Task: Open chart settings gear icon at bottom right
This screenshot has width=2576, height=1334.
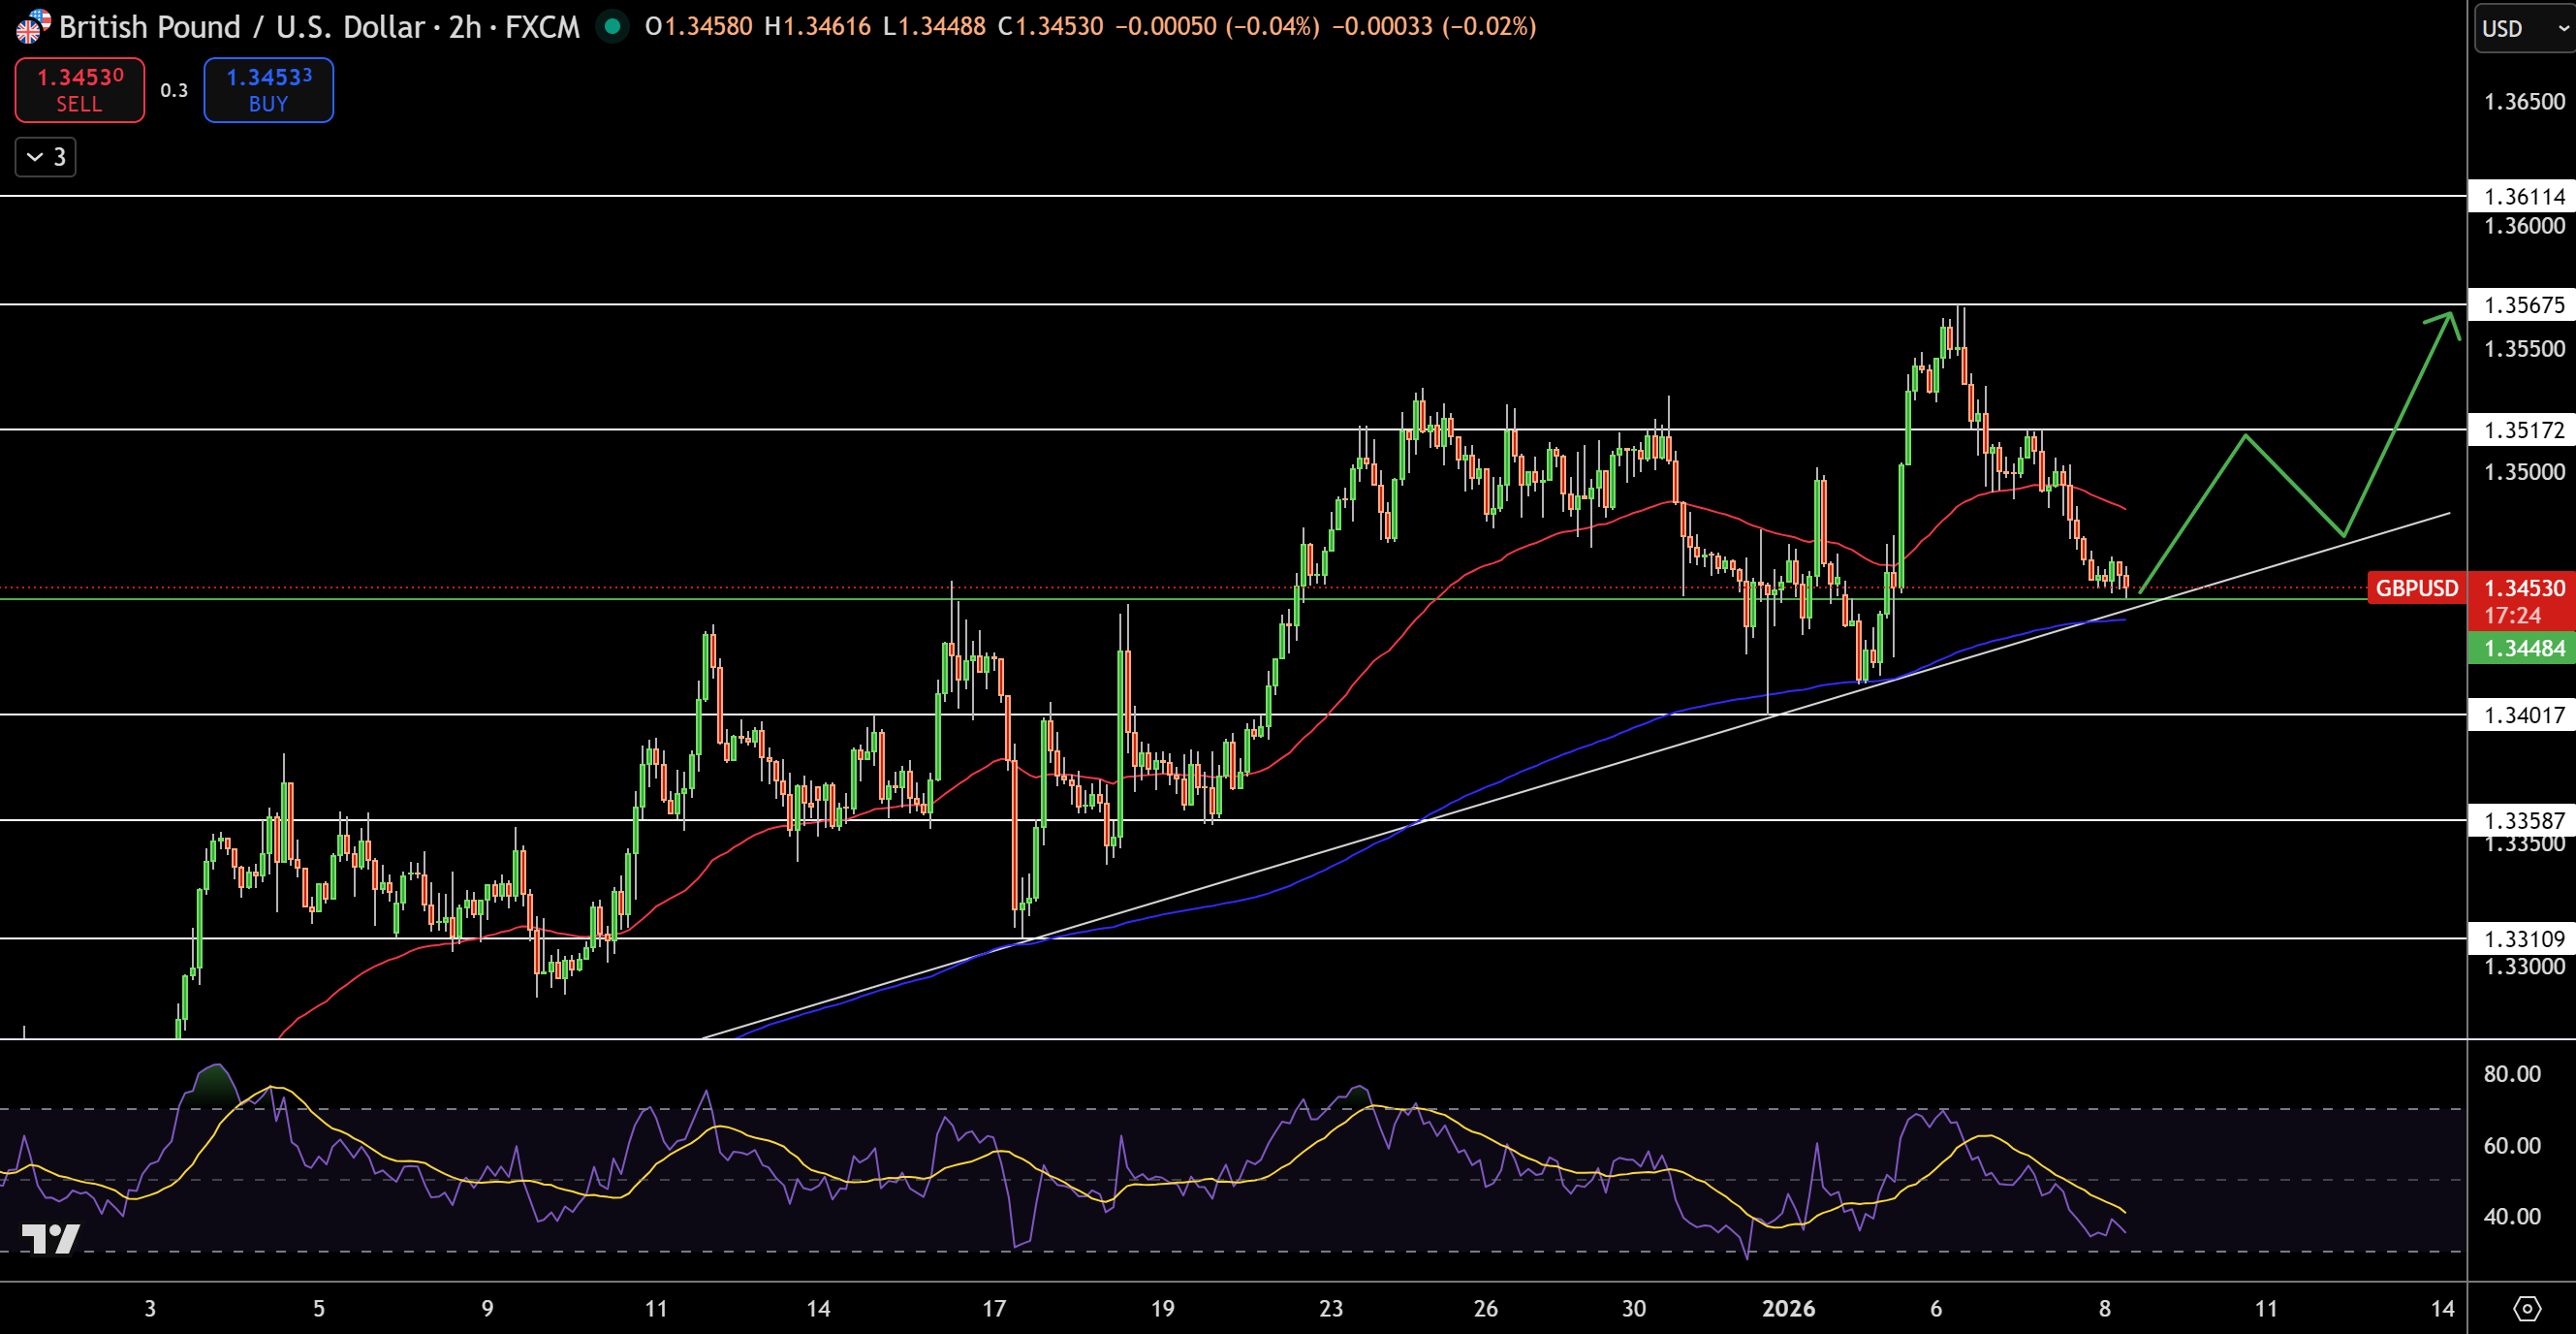Action: [x=2527, y=1308]
